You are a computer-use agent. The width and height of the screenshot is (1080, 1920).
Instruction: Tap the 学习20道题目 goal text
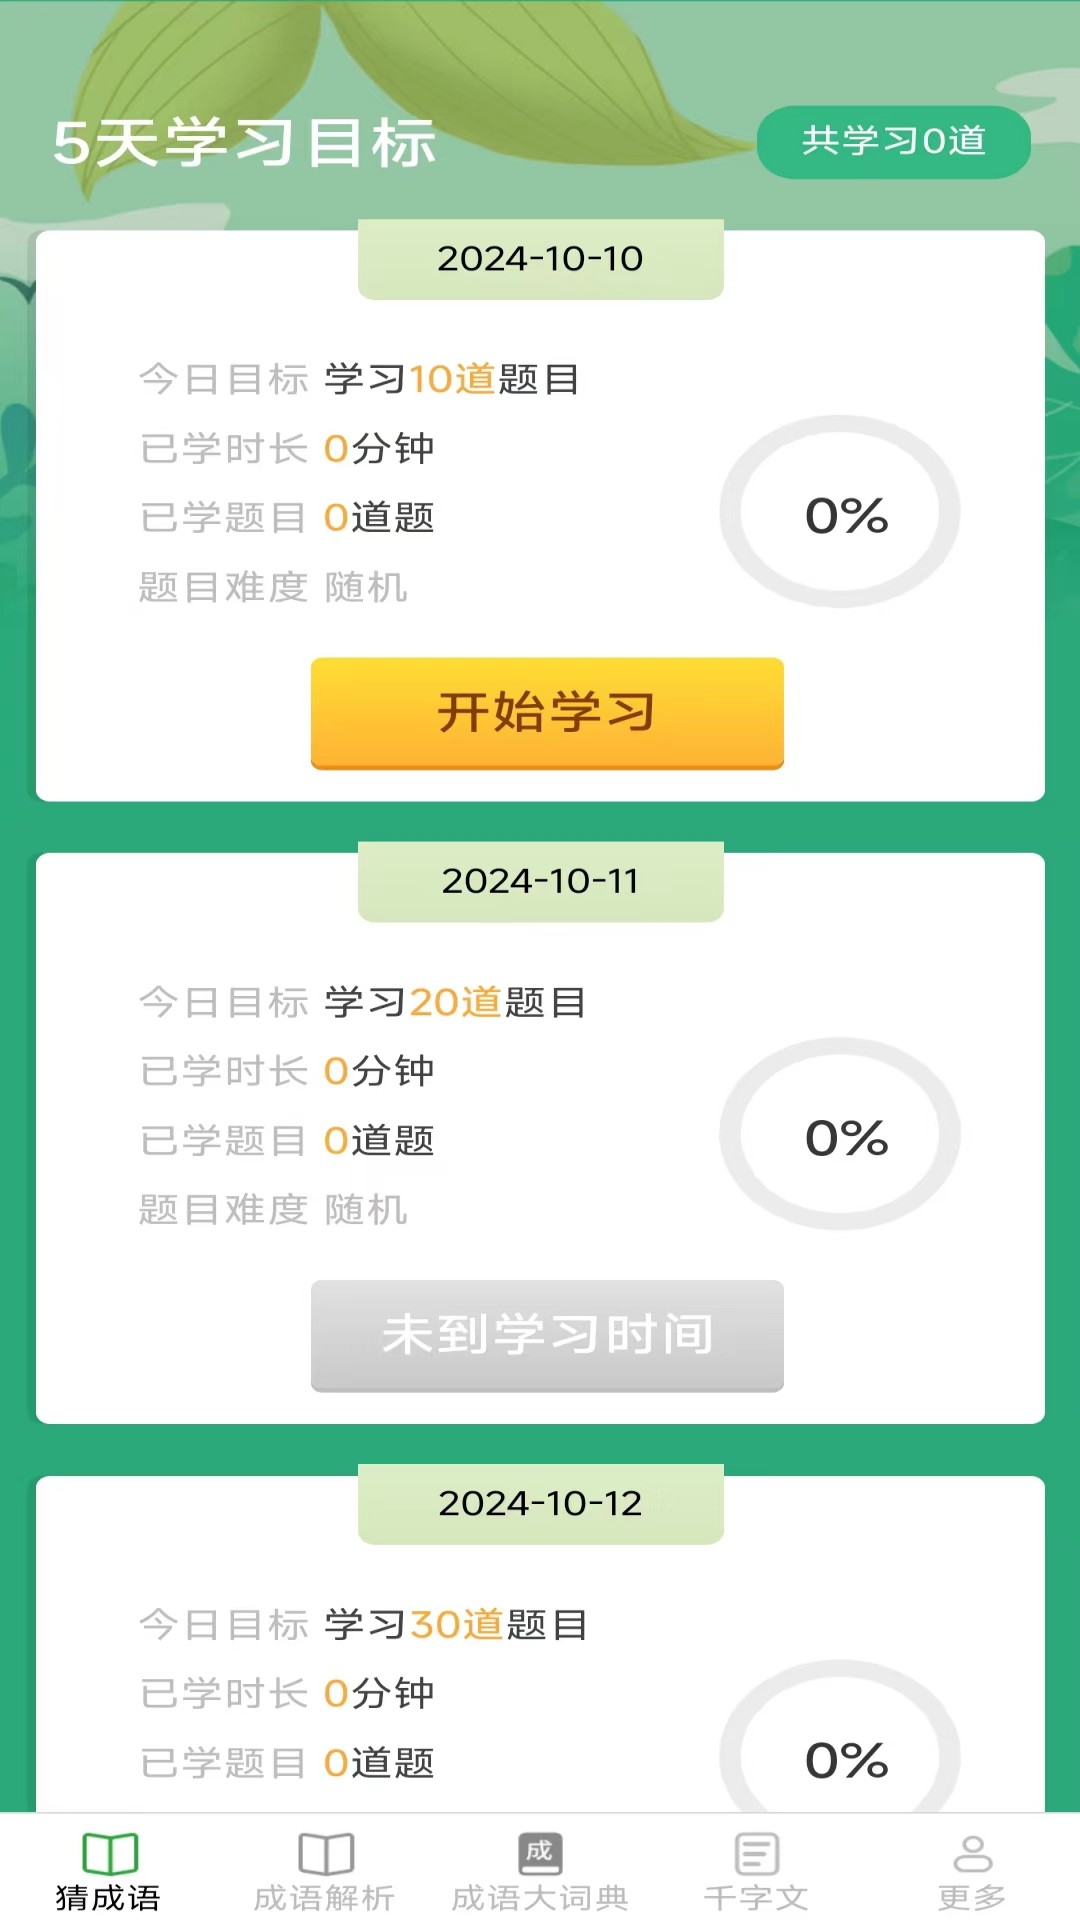pyautogui.click(x=455, y=1002)
